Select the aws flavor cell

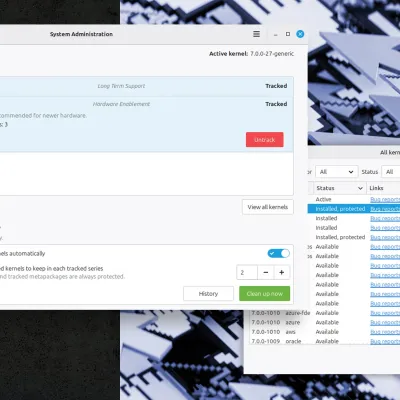tap(290, 332)
